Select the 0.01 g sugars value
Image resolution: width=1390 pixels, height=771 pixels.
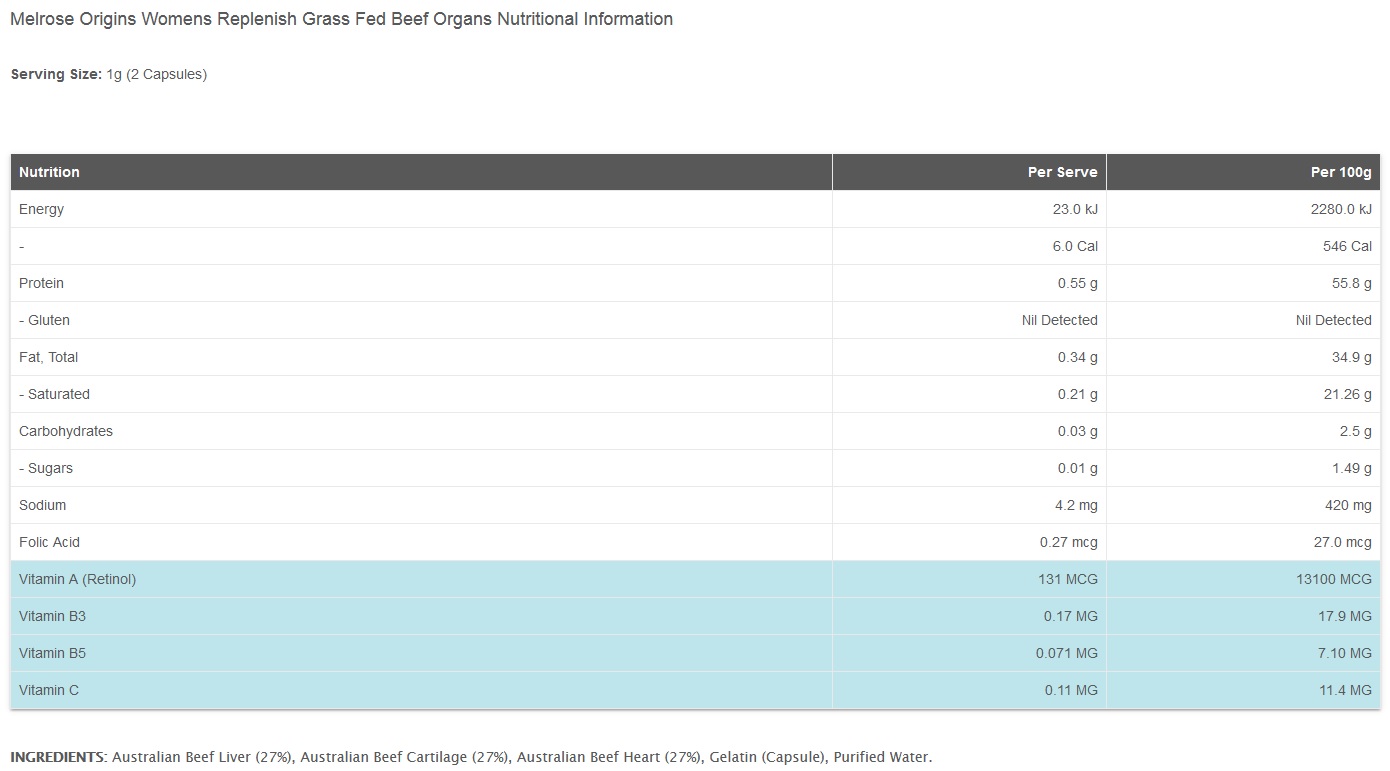(1078, 468)
